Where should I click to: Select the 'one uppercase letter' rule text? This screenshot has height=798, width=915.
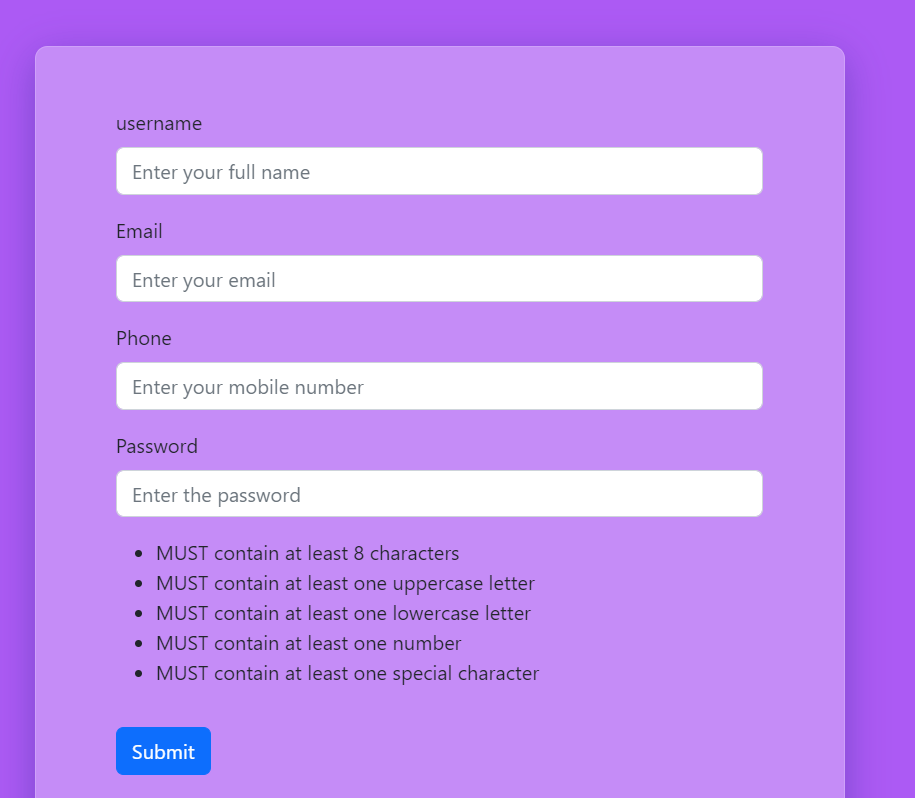point(444,583)
